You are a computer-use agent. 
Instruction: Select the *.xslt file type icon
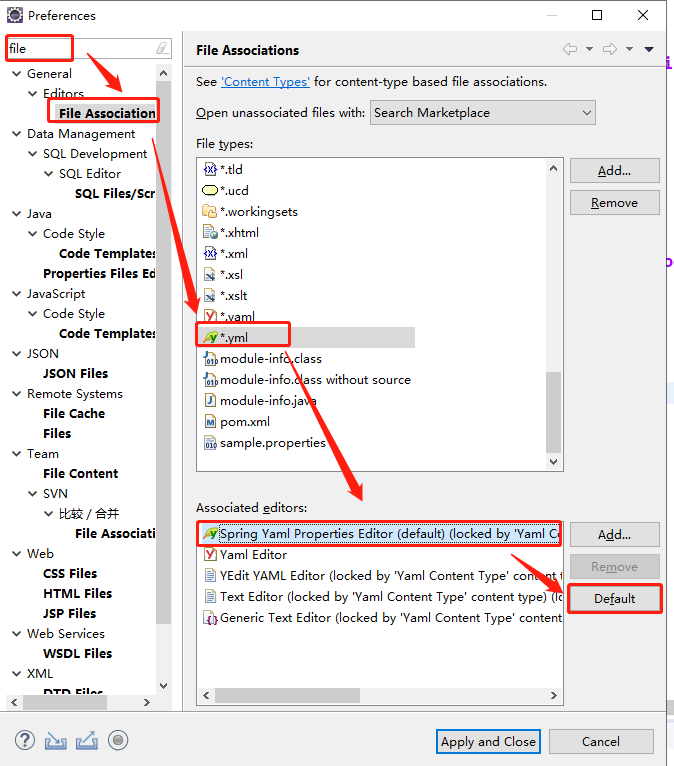click(x=210, y=296)
